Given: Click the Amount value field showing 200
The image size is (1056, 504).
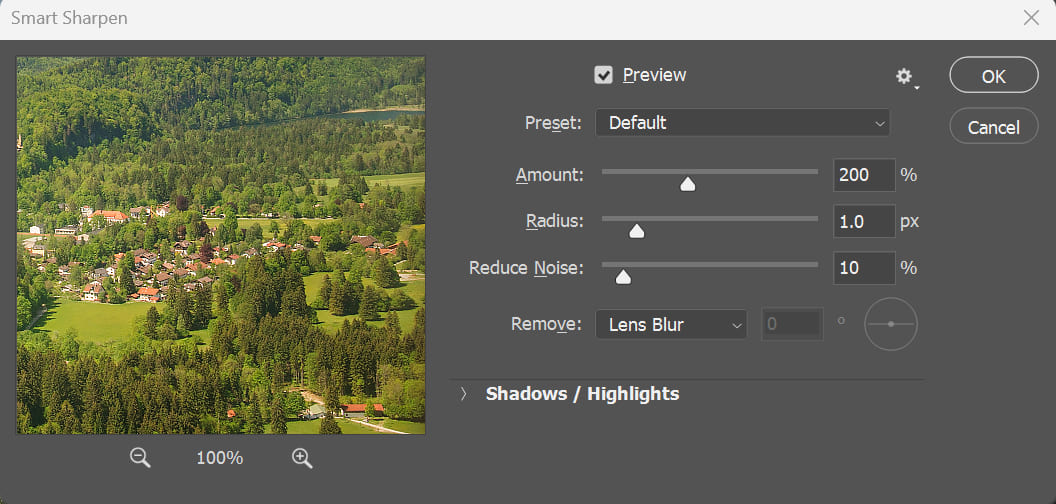Looking at the screenshot, I should click(x=864, y=175).
